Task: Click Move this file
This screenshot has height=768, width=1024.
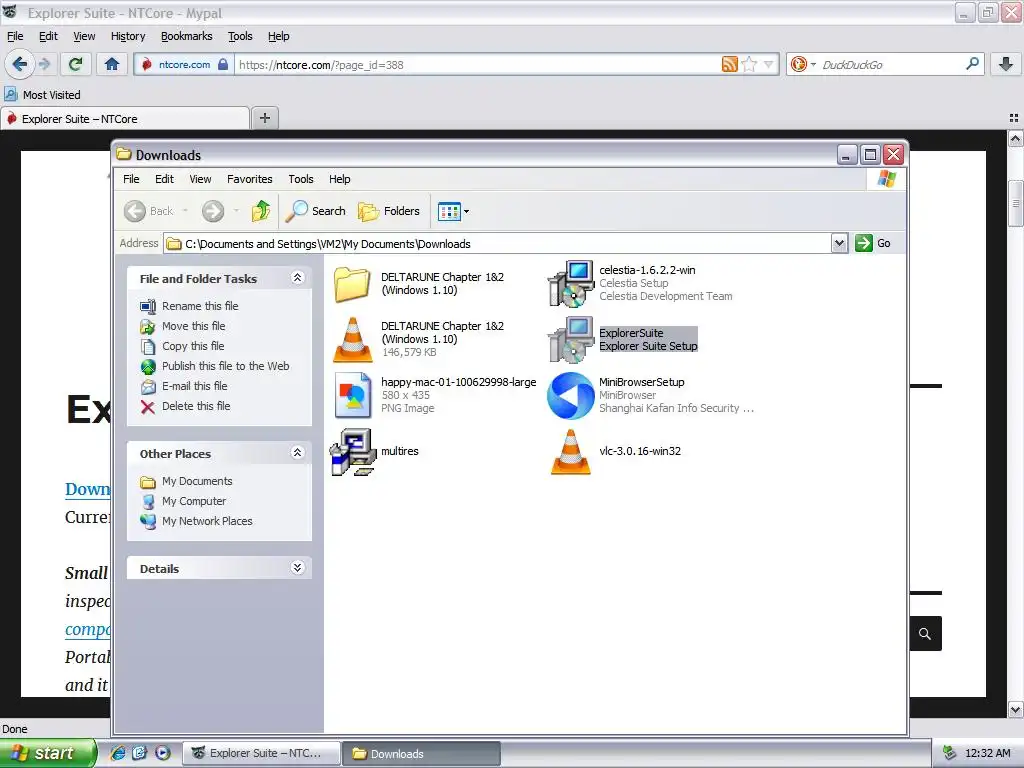Action: (193, 326)
